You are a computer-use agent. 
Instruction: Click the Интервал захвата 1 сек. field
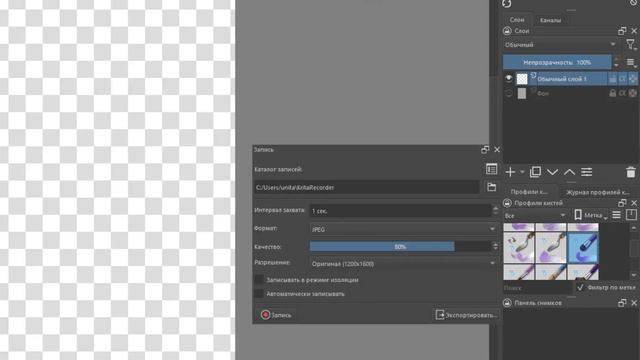(x=400, y=211)
